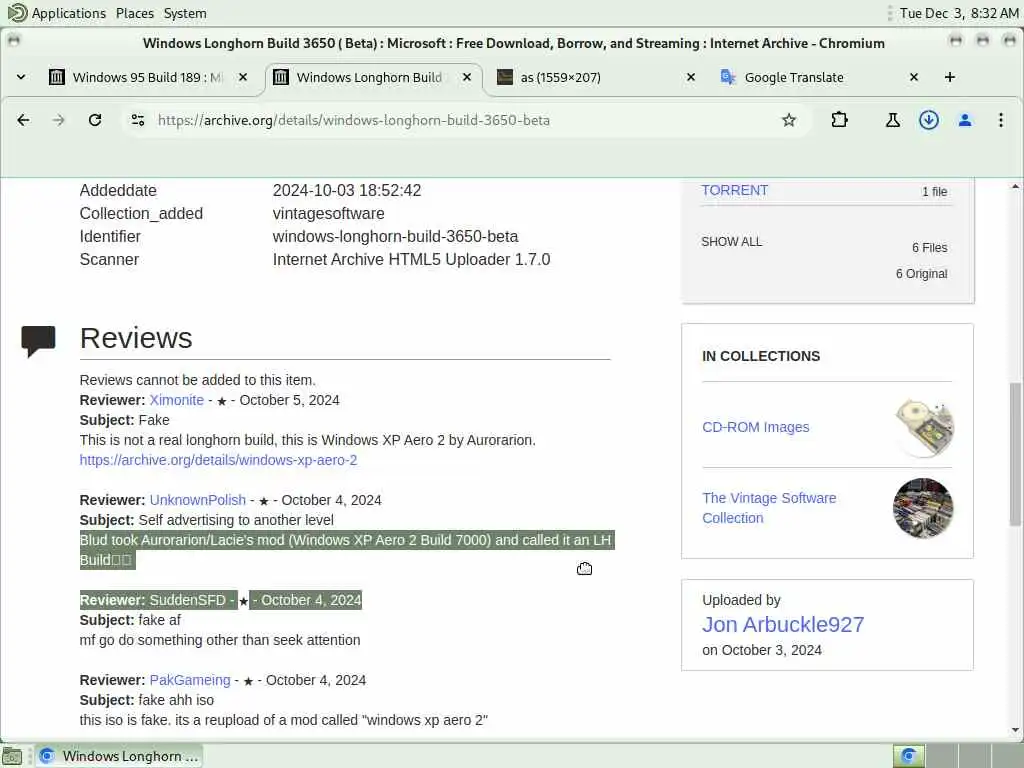Open Chrome Labs flask icon
The image size is (1024, 768).
click(893, 120)
